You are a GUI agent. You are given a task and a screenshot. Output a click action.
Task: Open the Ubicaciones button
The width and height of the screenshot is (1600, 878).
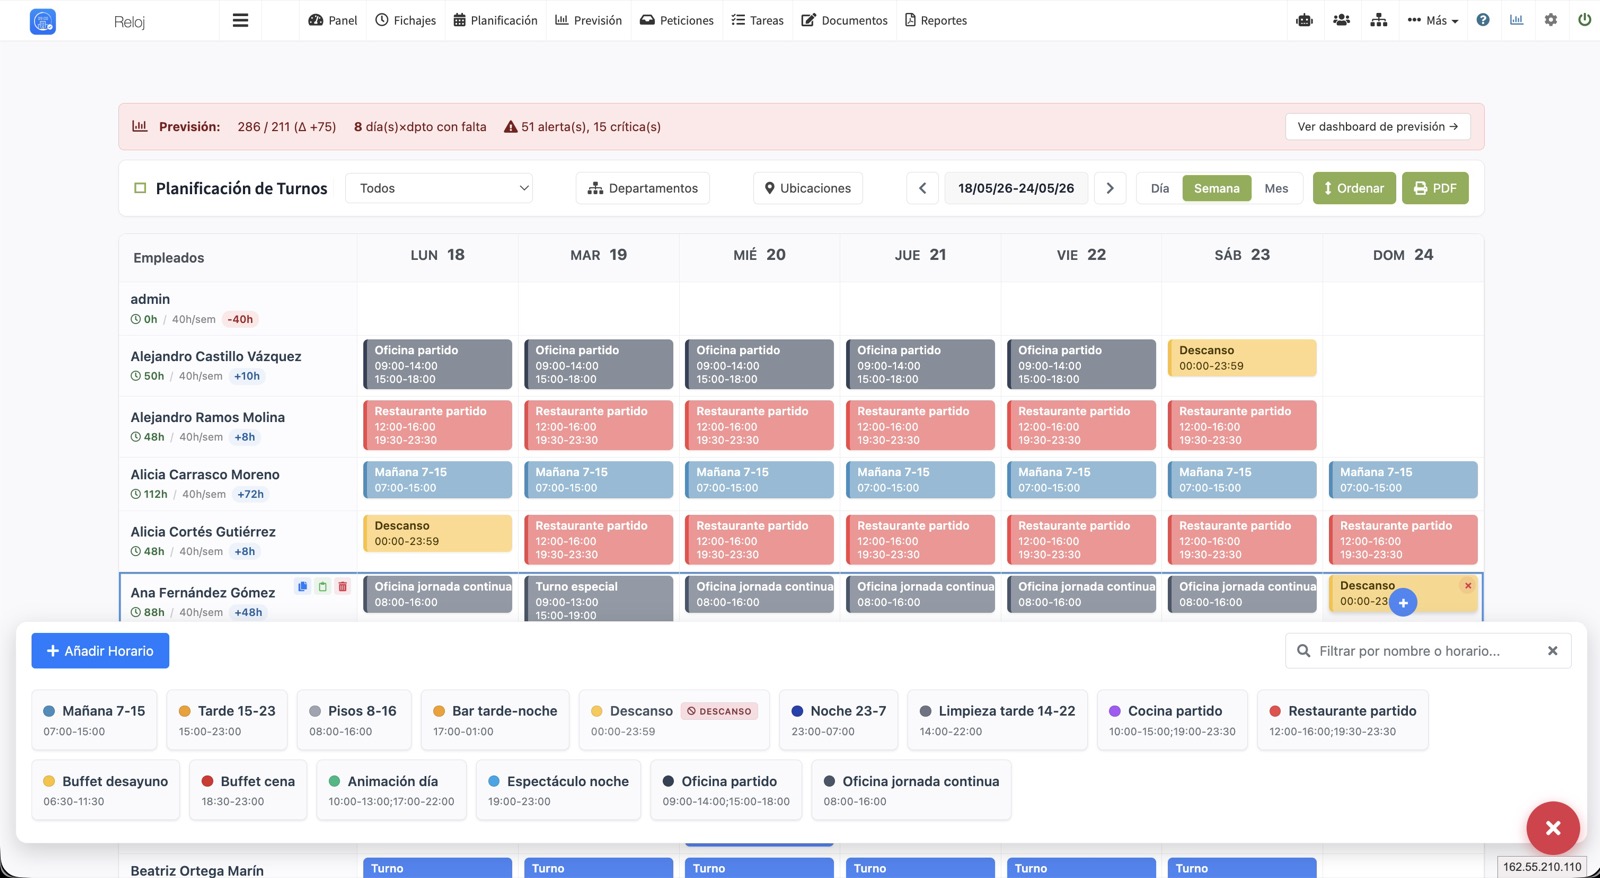808,188
